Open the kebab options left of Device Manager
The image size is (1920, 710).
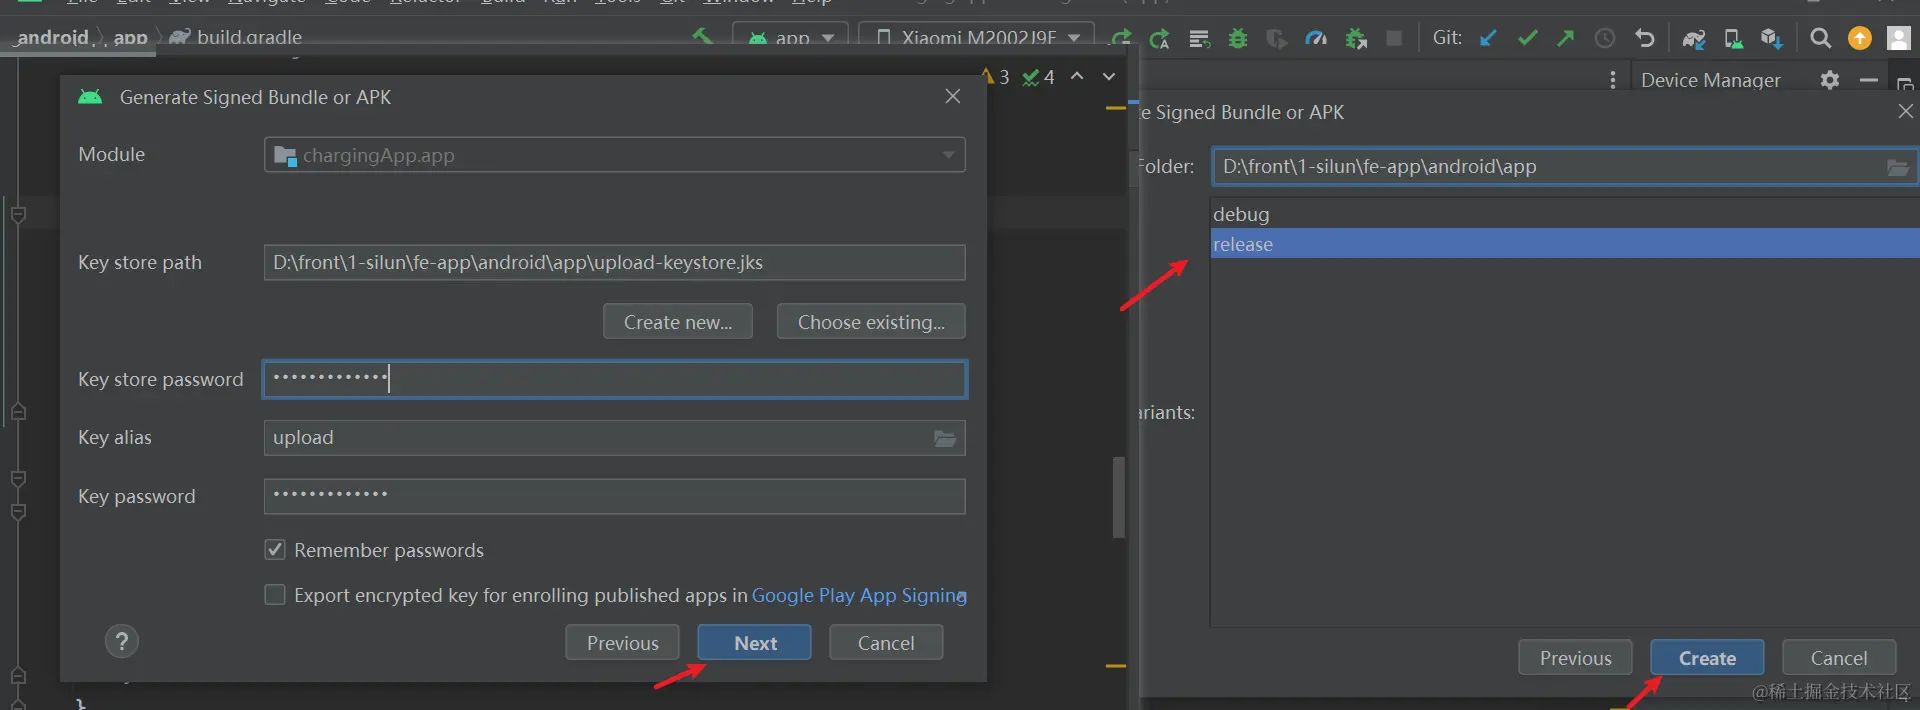coord(1612,80)
